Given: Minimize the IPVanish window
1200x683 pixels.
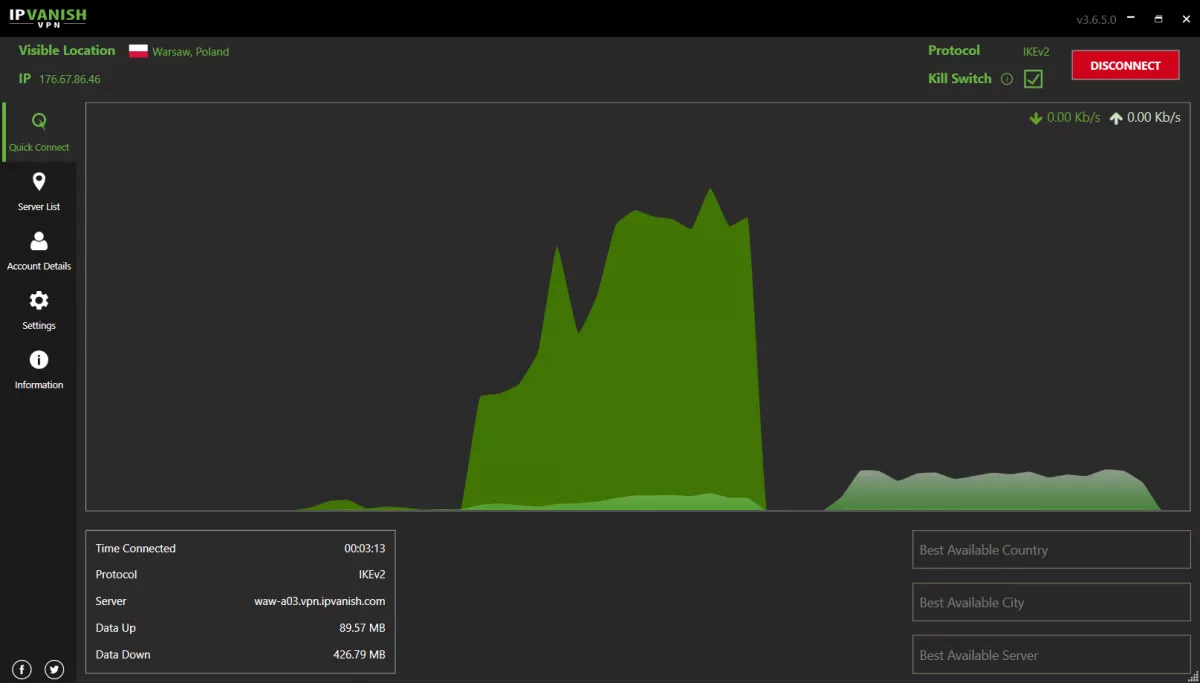Looking at the screenshot, I should (x=1131, y=19).
